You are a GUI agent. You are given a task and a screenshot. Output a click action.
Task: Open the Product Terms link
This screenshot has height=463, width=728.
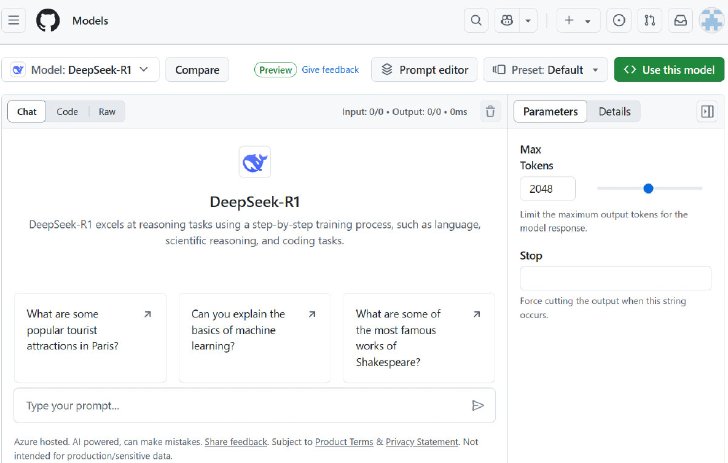coord(344,442)
